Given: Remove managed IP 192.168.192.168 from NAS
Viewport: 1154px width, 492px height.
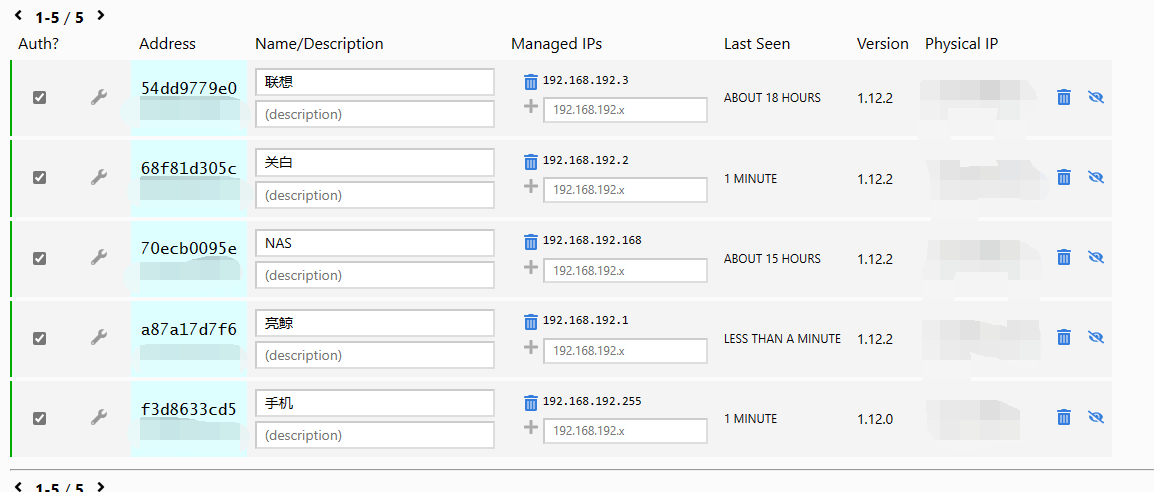Looking at the screenshot, I should (x=531, y=241).
